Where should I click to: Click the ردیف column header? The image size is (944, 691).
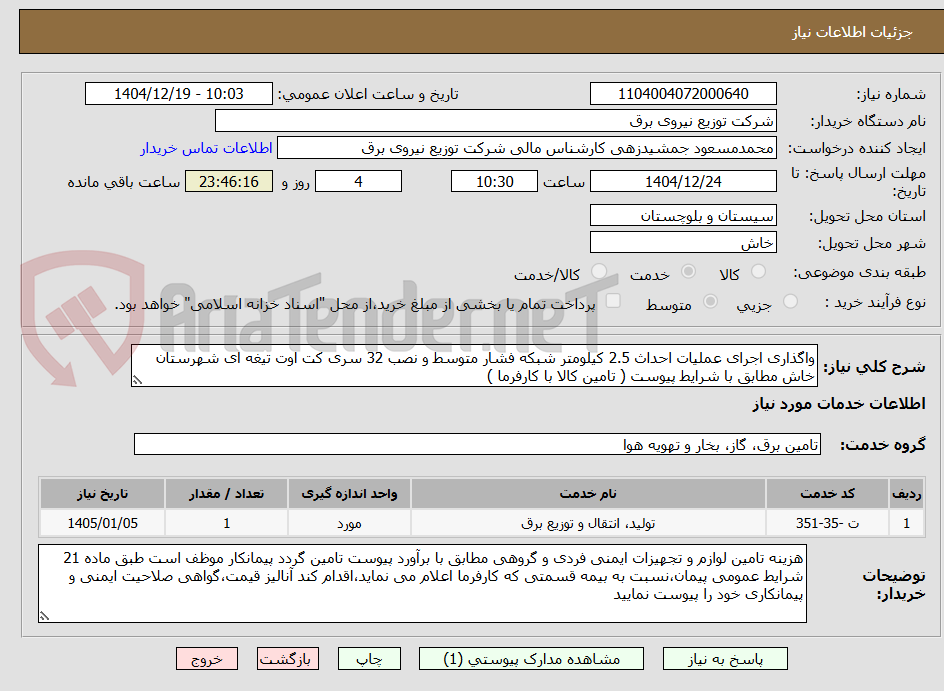(x=906, y=494)
